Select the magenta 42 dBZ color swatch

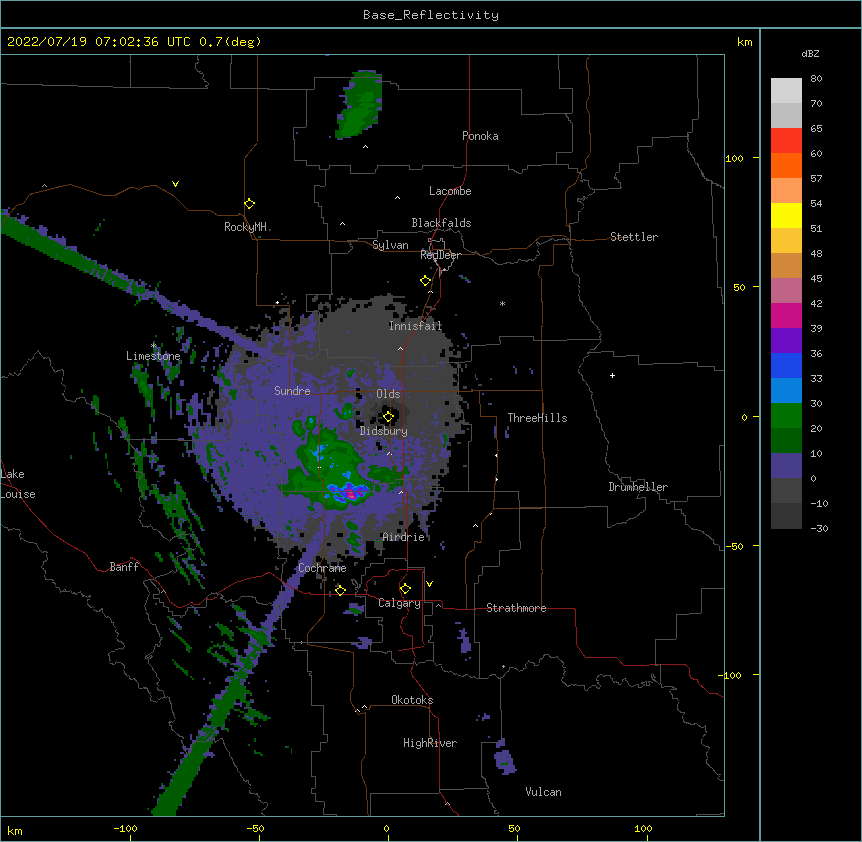click(786, 315)
